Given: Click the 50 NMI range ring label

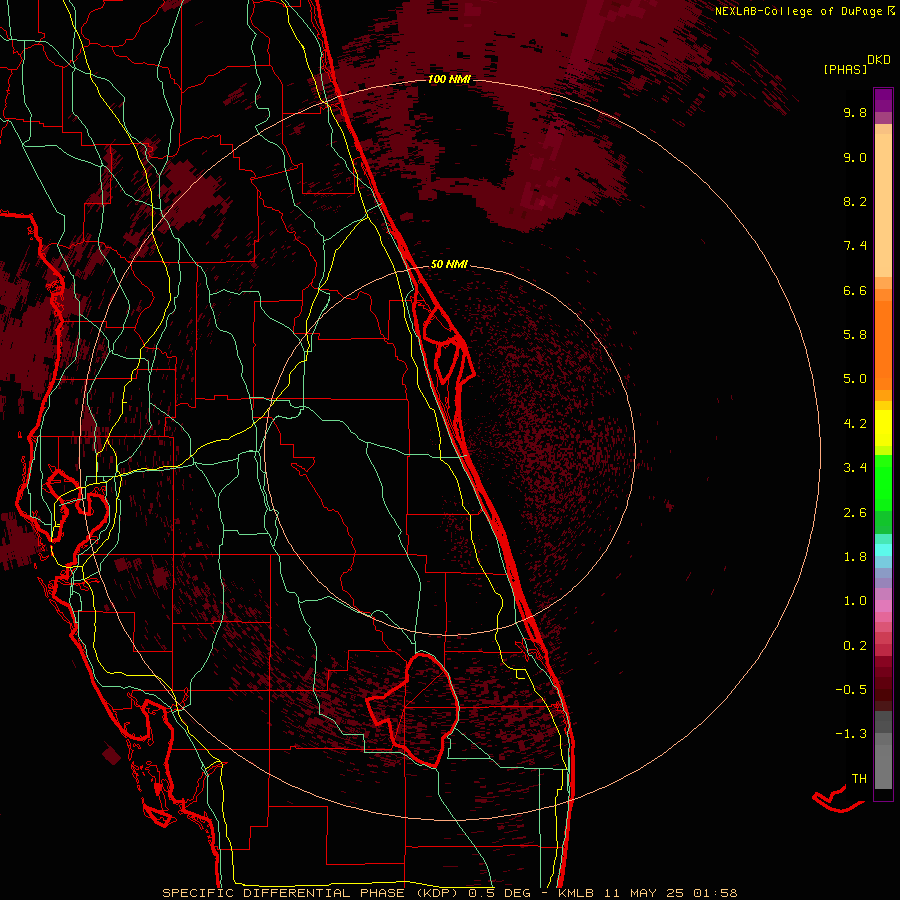Looking at the screenshot, I should pyautogui.click(x=449, y=264).
